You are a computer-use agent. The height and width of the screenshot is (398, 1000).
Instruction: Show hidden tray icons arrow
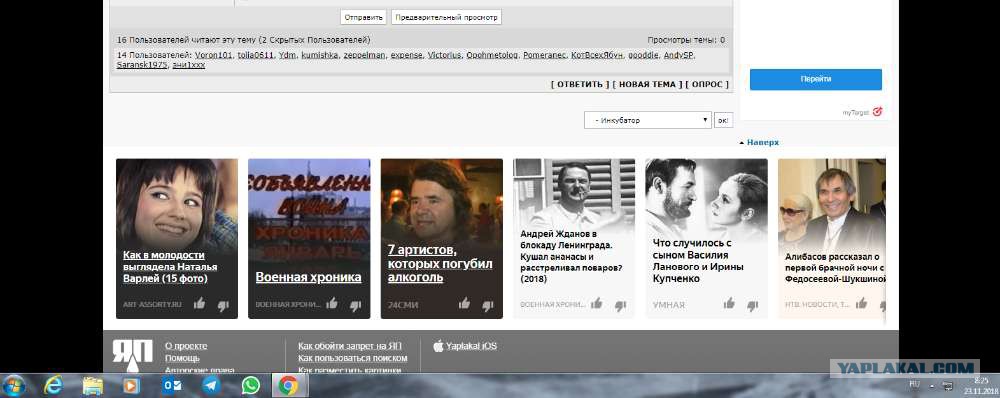click(931, 387)
